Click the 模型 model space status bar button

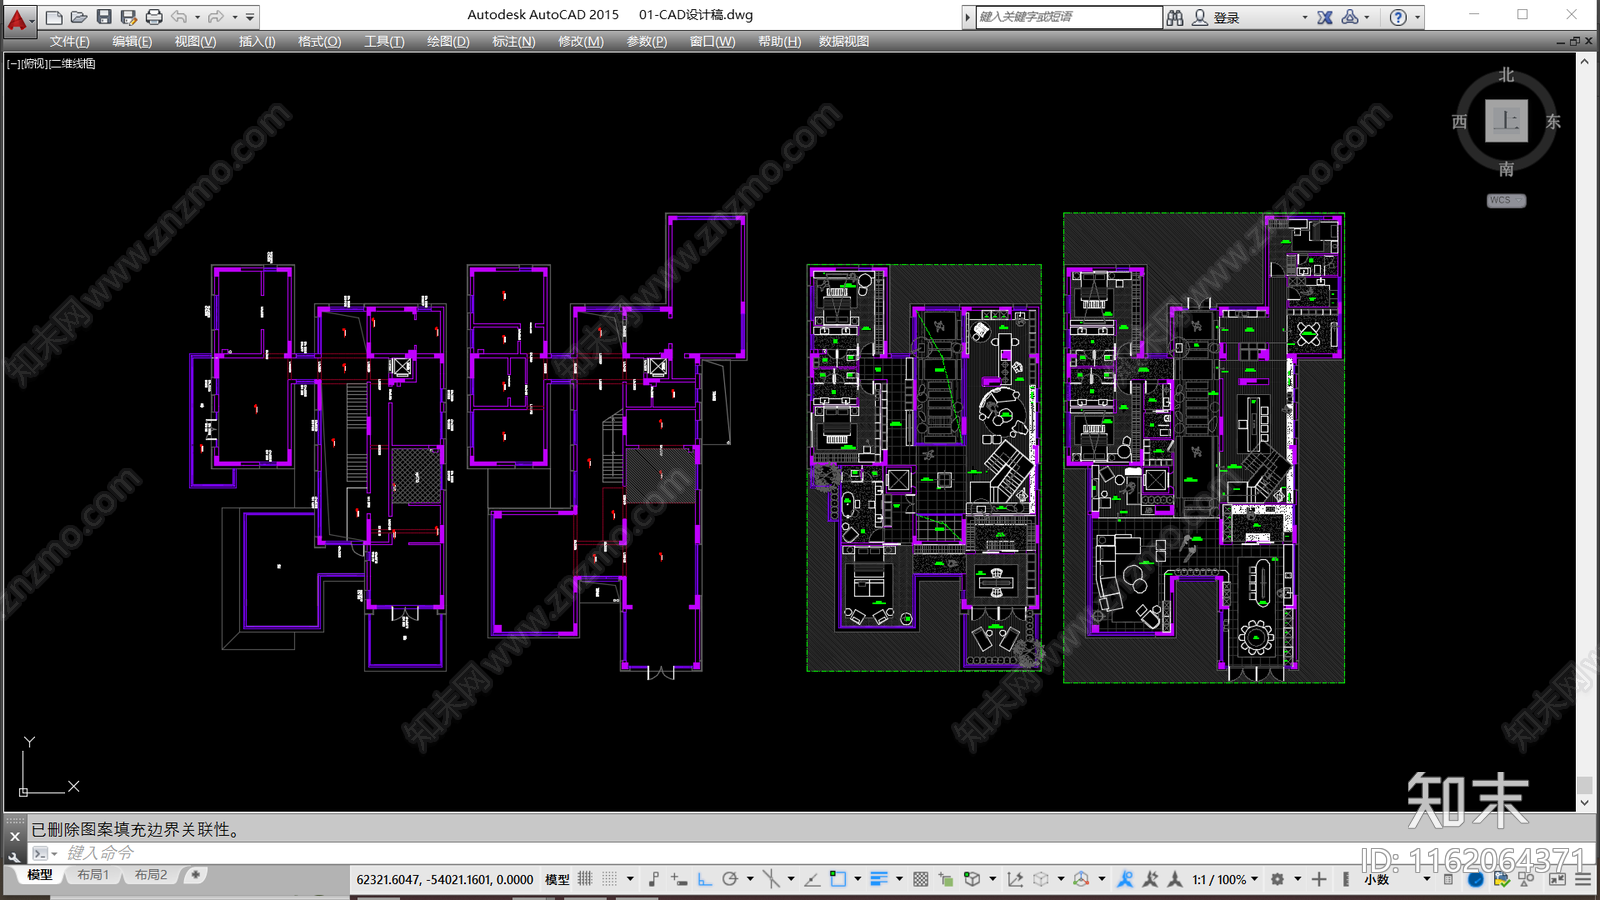click(557, 880)
